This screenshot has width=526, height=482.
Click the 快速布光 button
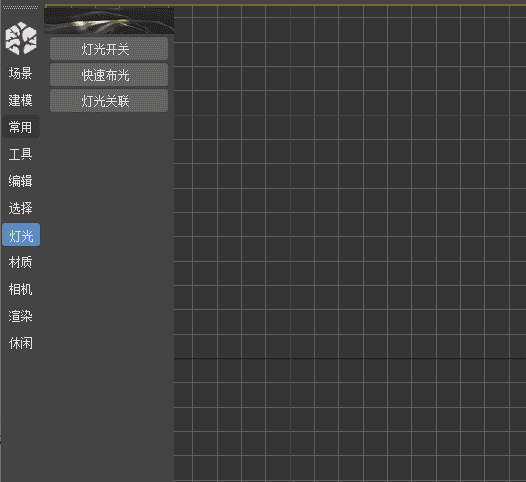click(x=109, y=75)
